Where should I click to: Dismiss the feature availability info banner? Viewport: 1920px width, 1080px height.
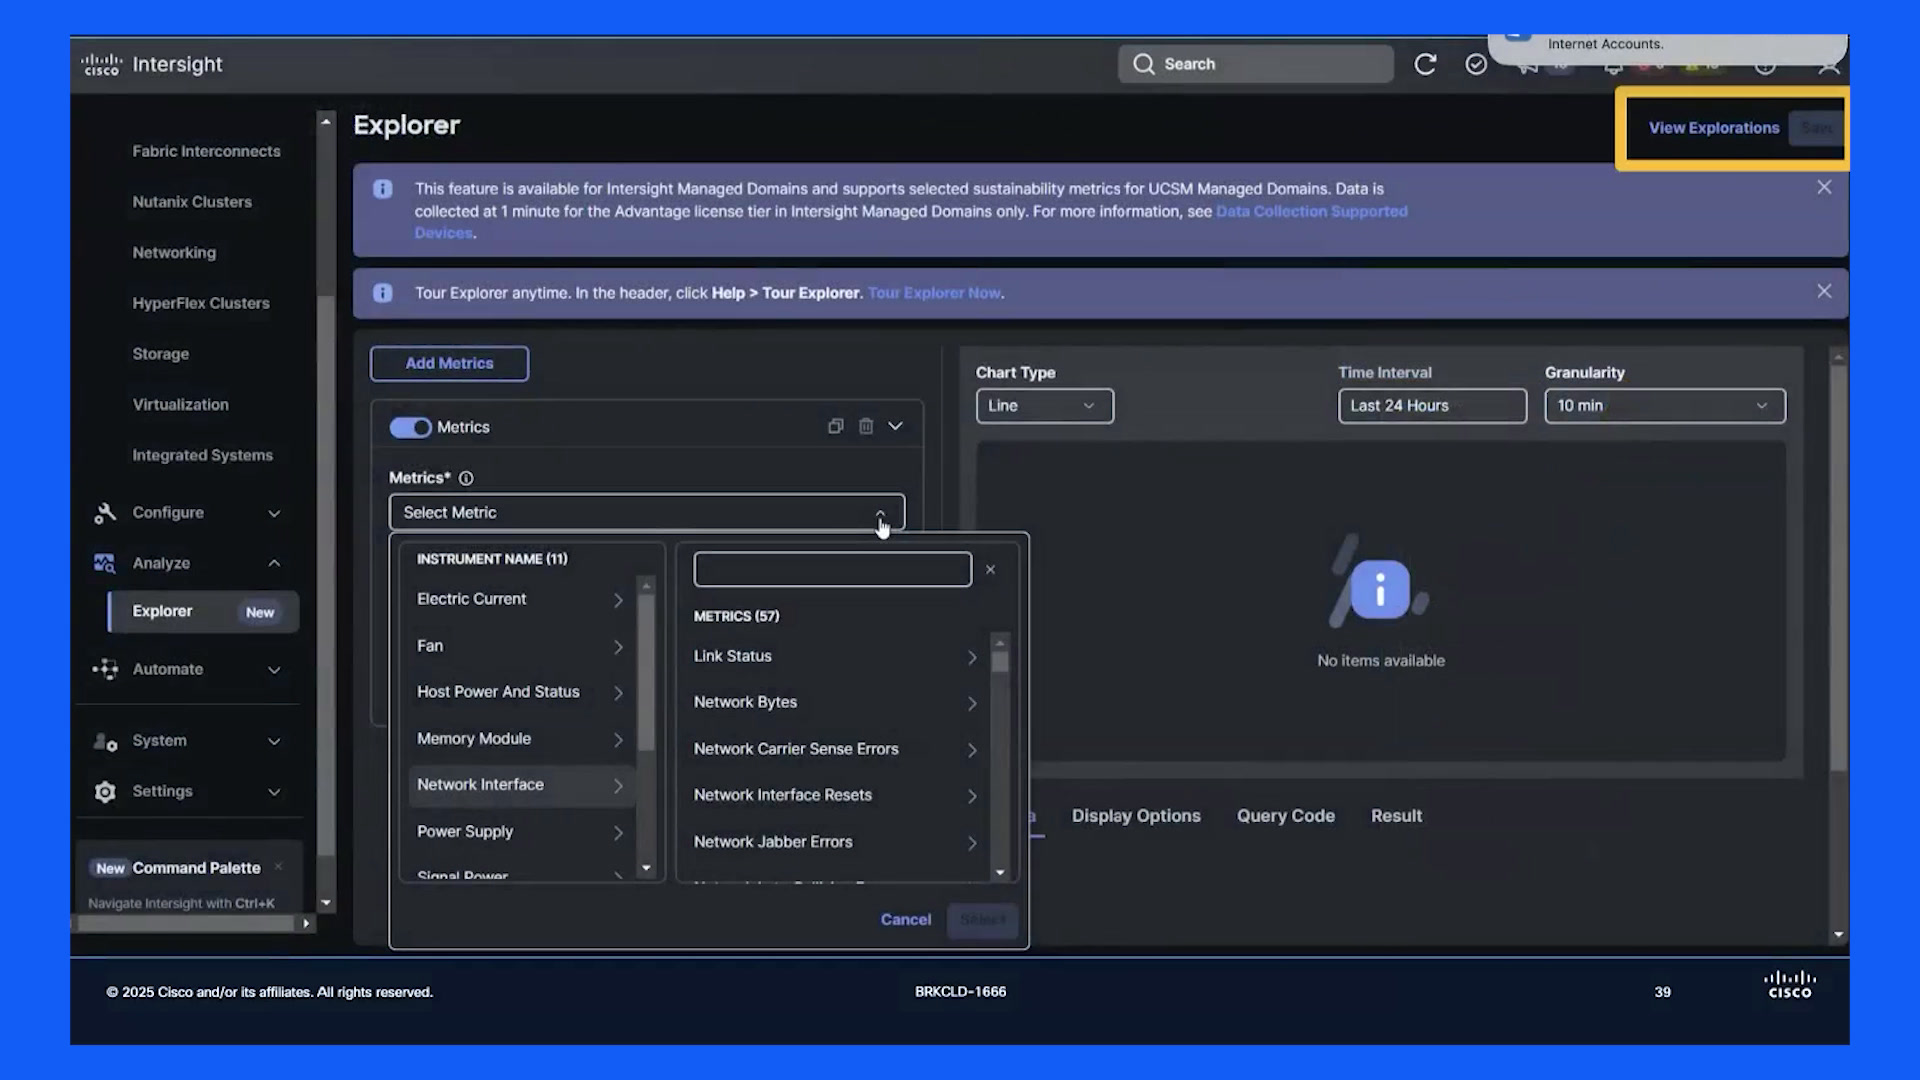click(1824, 188)
